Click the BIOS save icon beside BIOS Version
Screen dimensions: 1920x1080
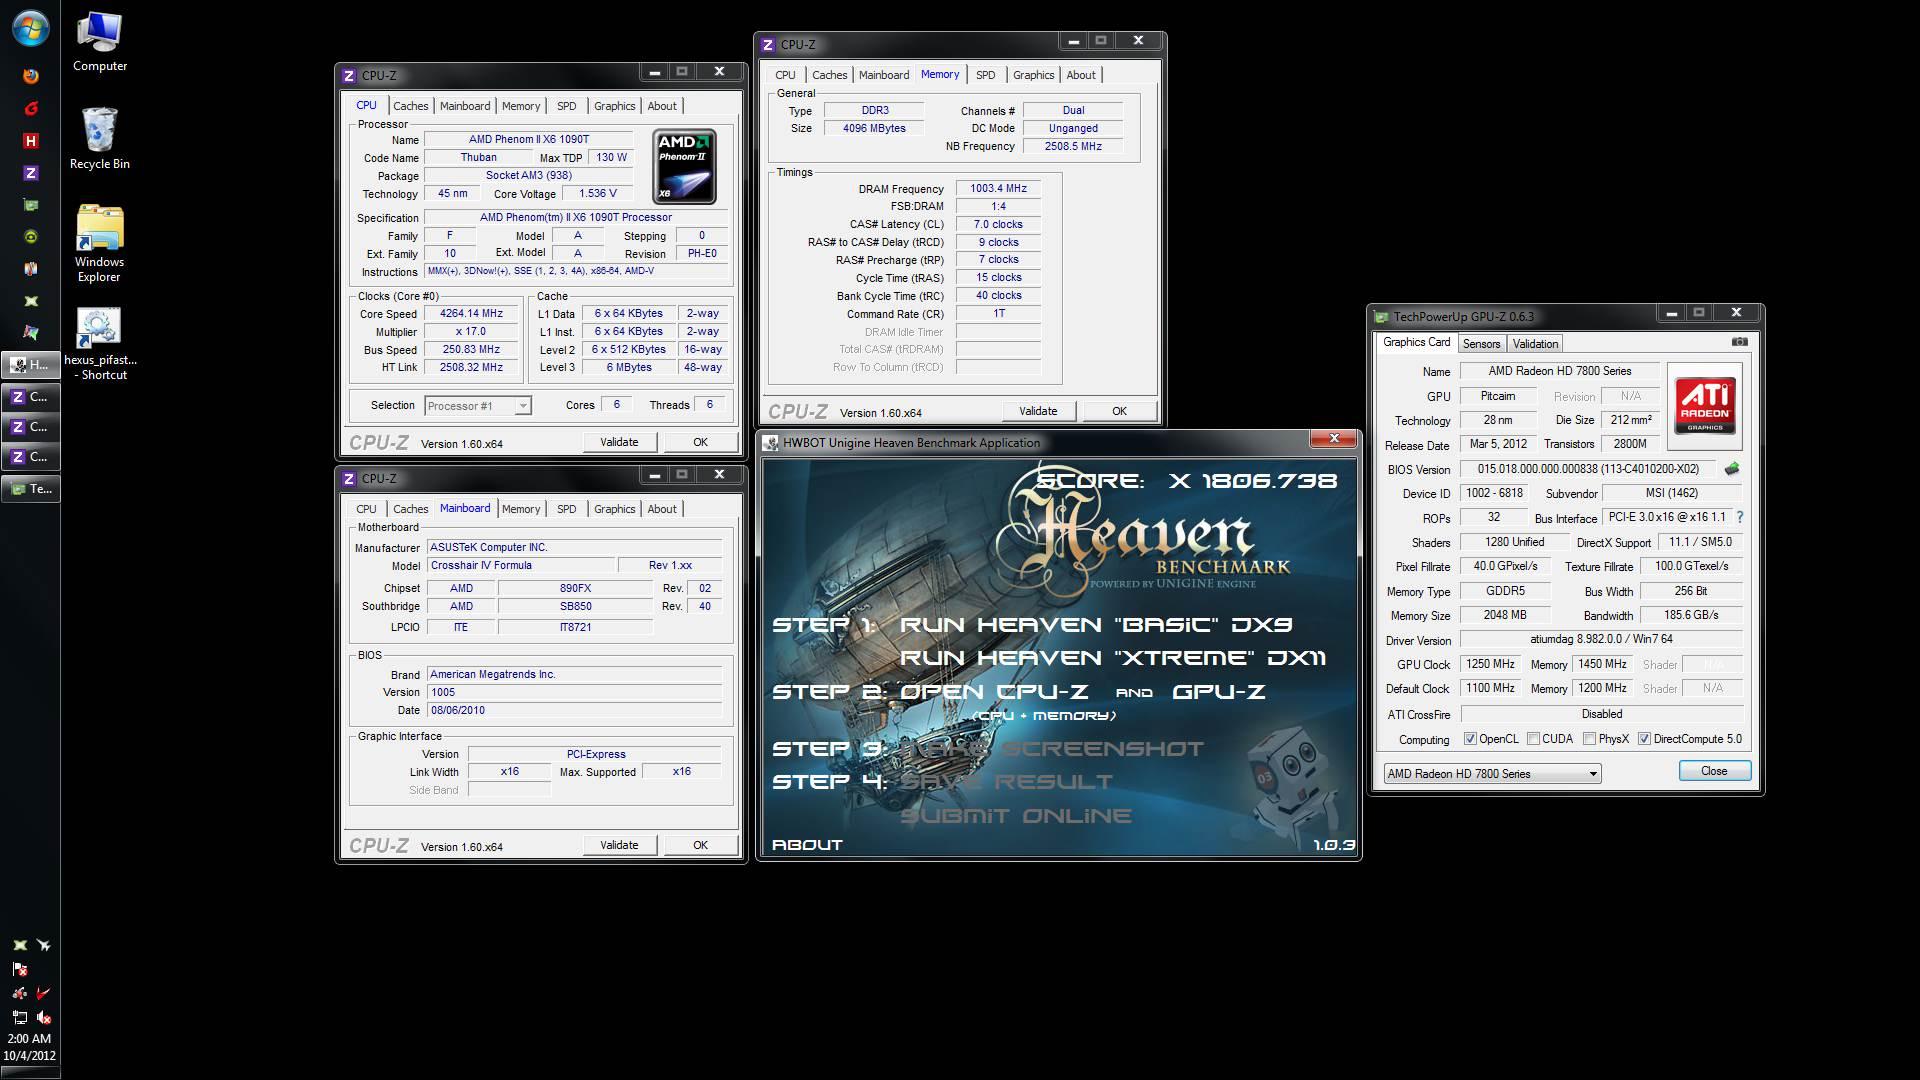point(1732,469)
